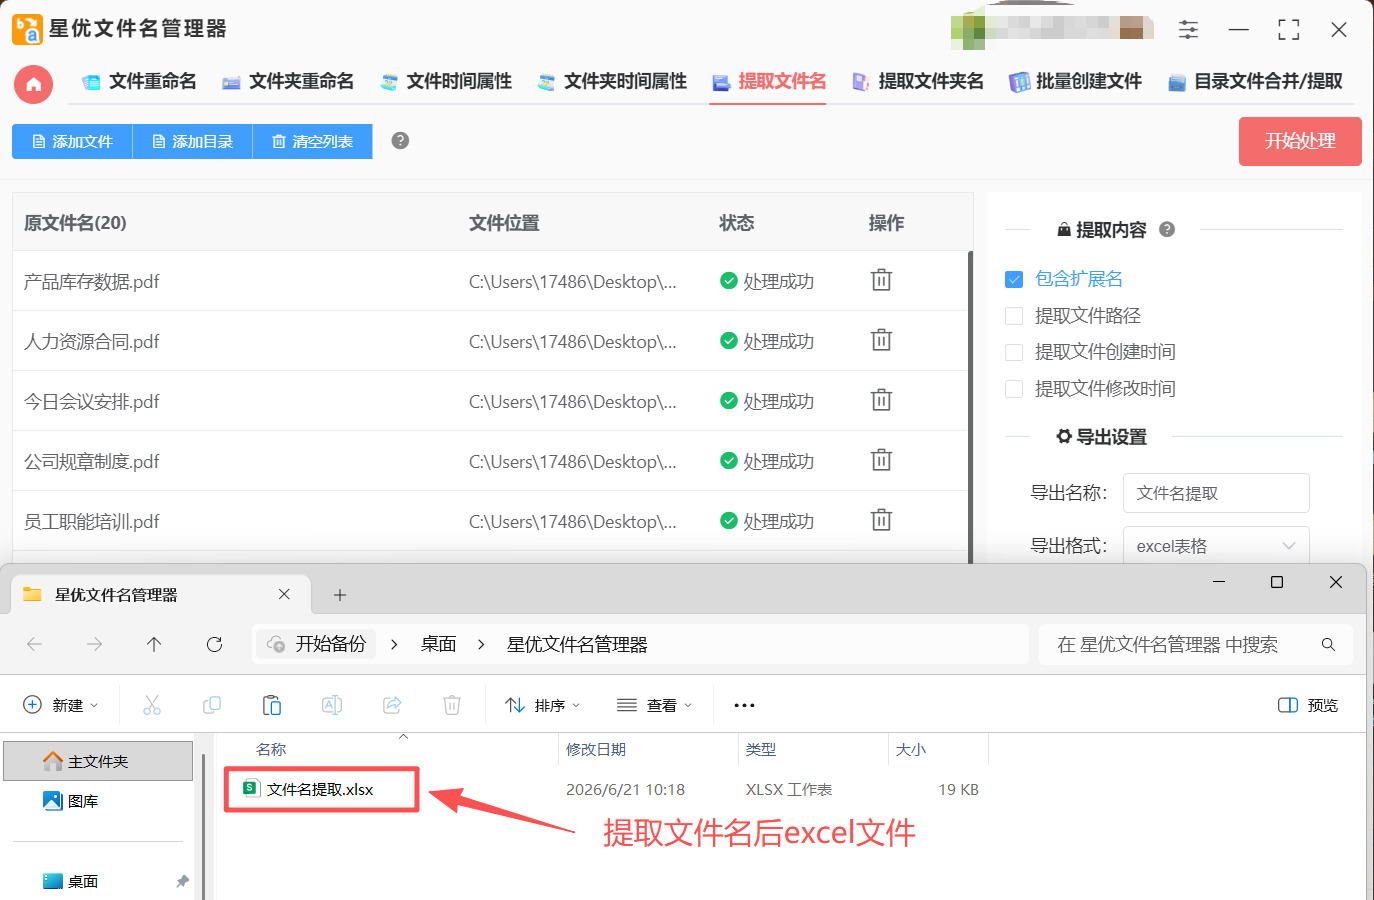Click the red 开始处理 button
This screenshot has width=1374, height=900.
1300,141
